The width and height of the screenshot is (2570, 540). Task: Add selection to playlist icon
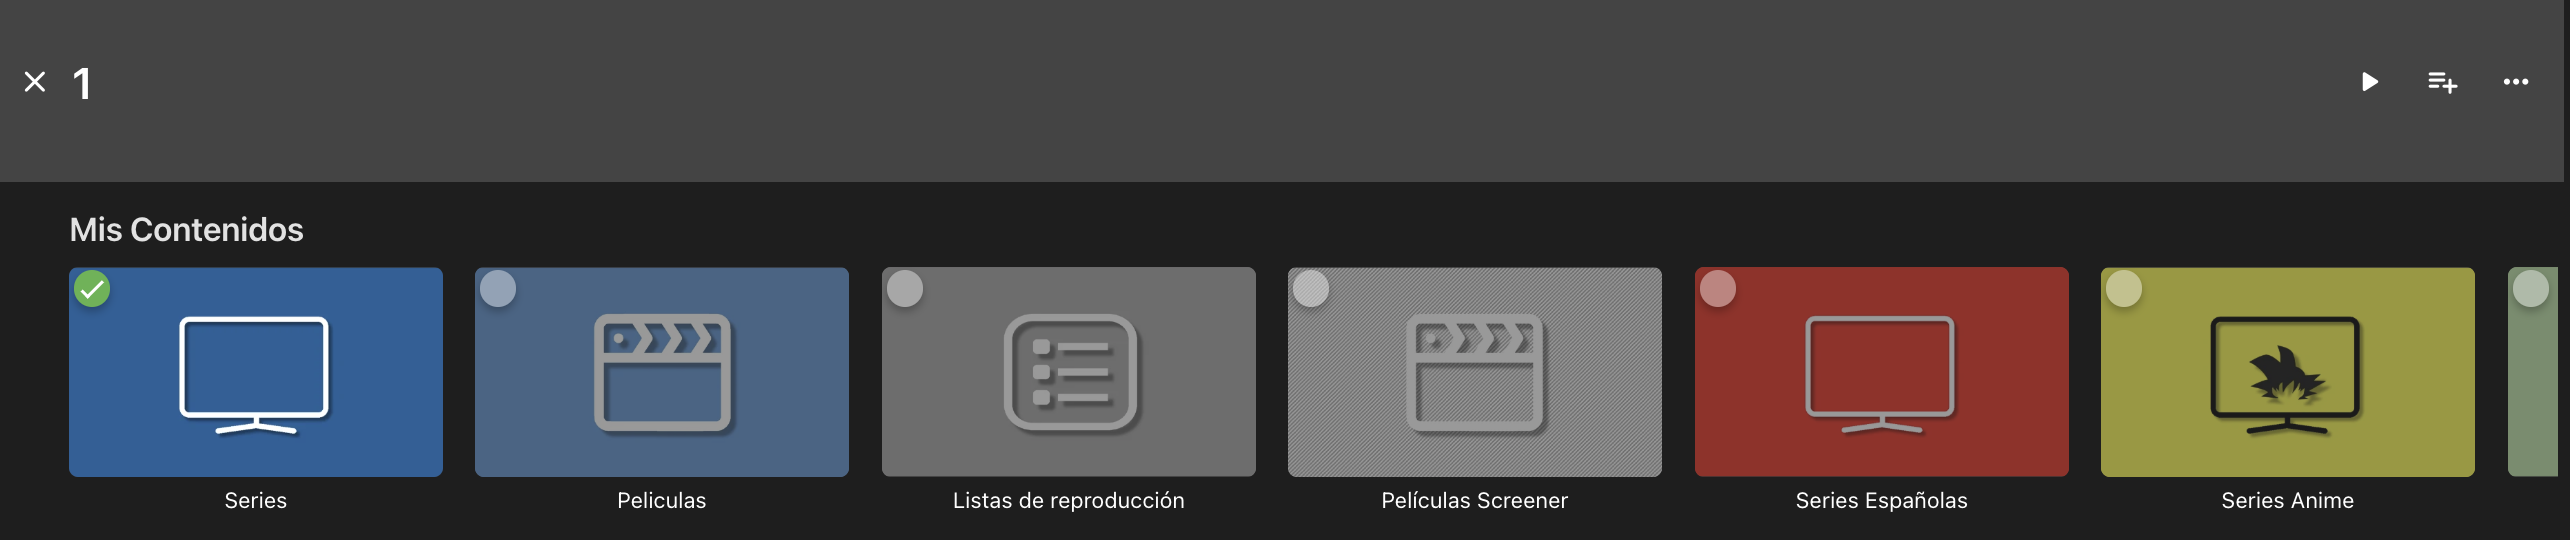(x=2442, y=82)
